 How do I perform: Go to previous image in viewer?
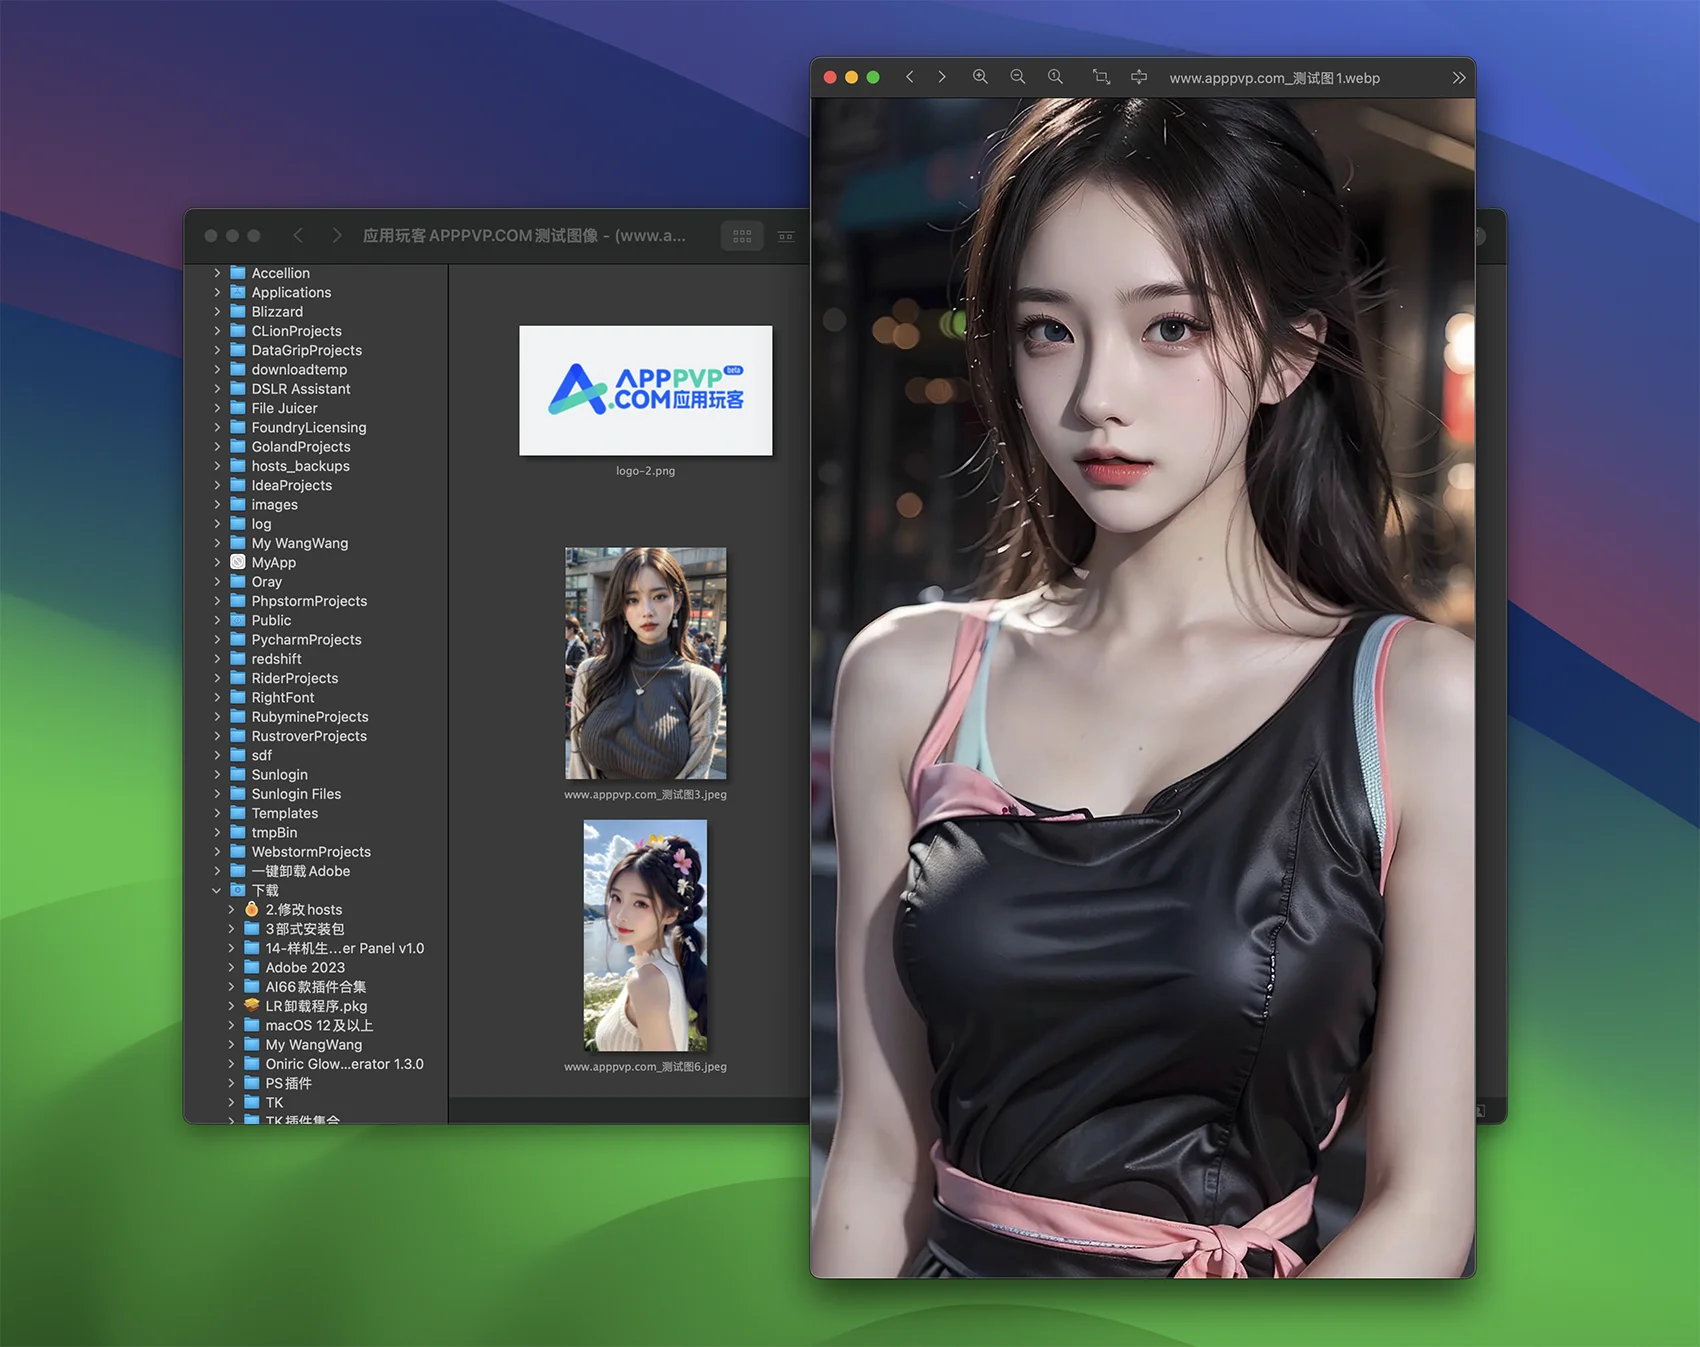tap(910, 77)
